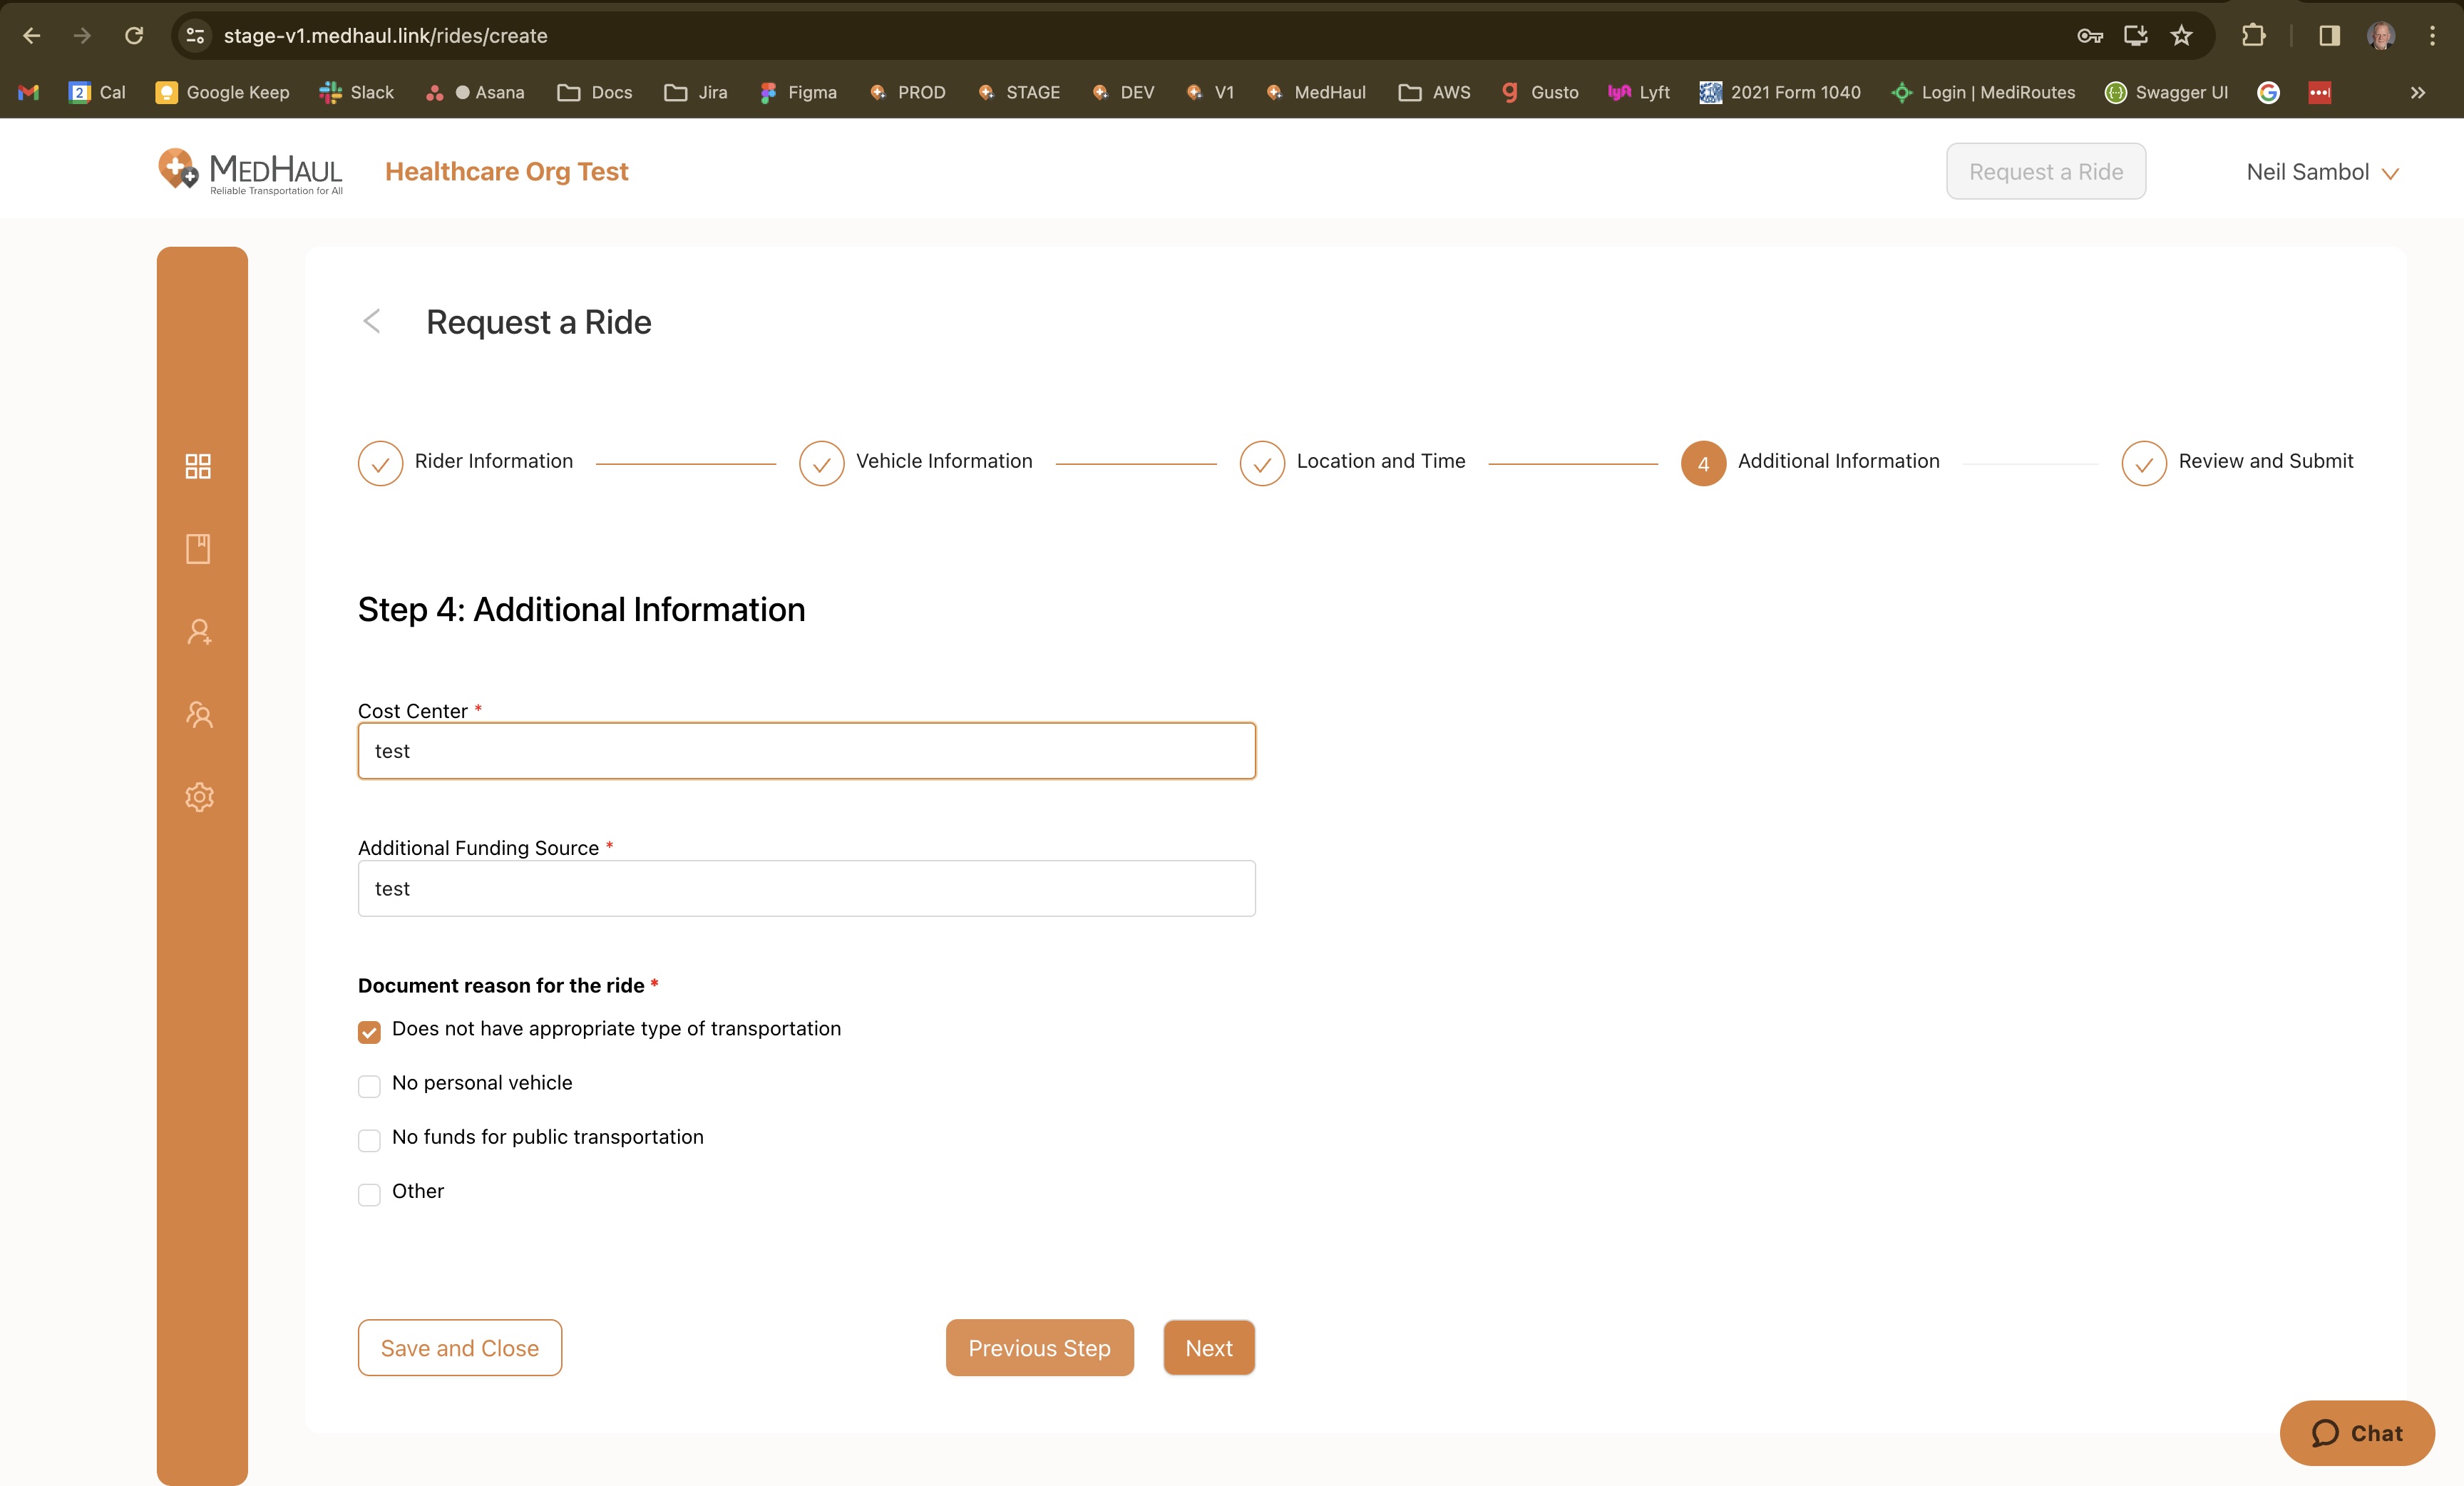The image size is (2464, 1486).
Task: Expand the Neil Sambol user dropdown
Action: (2322, 172)
